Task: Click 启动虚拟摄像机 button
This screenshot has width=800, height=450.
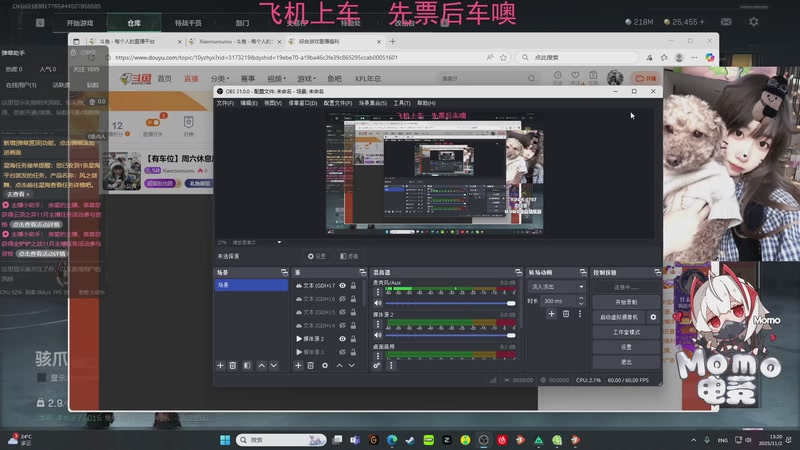Action: point(619,317)
